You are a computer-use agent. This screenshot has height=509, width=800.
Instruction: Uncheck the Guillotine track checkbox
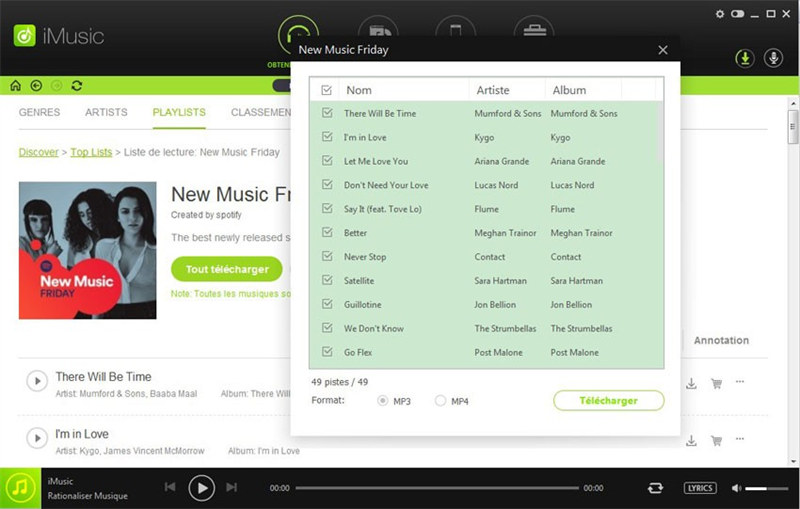click(327, 304)
